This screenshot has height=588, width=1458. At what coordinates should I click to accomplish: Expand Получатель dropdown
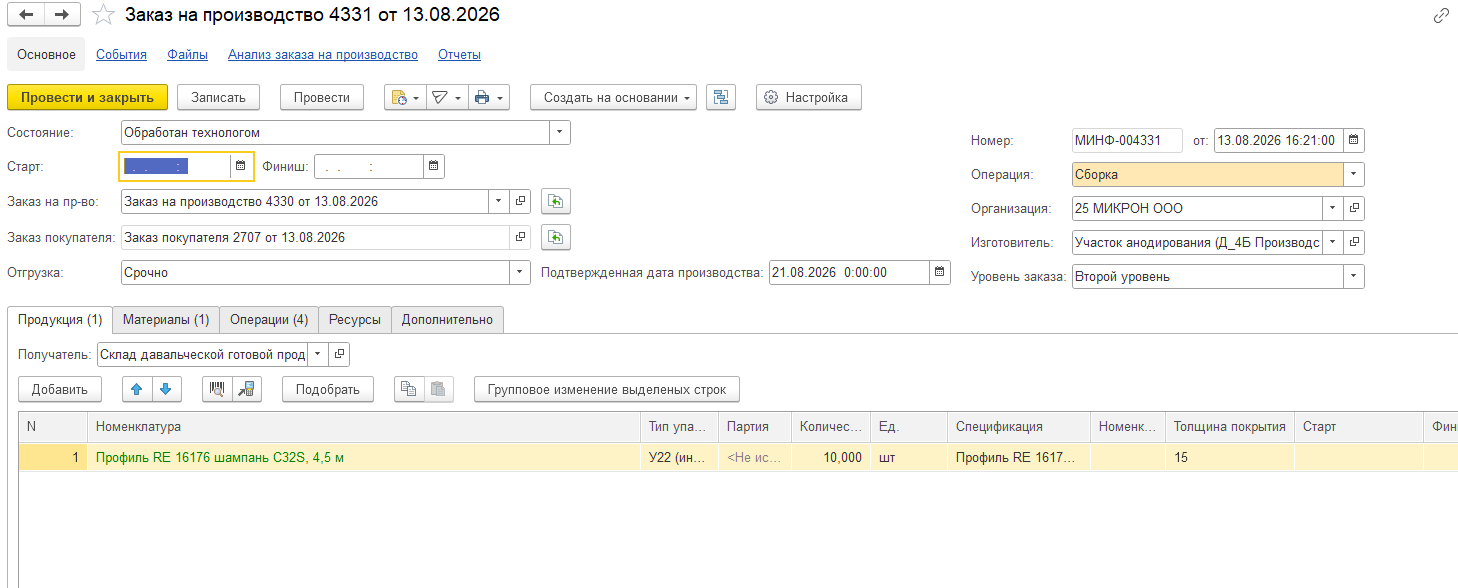point(319,354)
